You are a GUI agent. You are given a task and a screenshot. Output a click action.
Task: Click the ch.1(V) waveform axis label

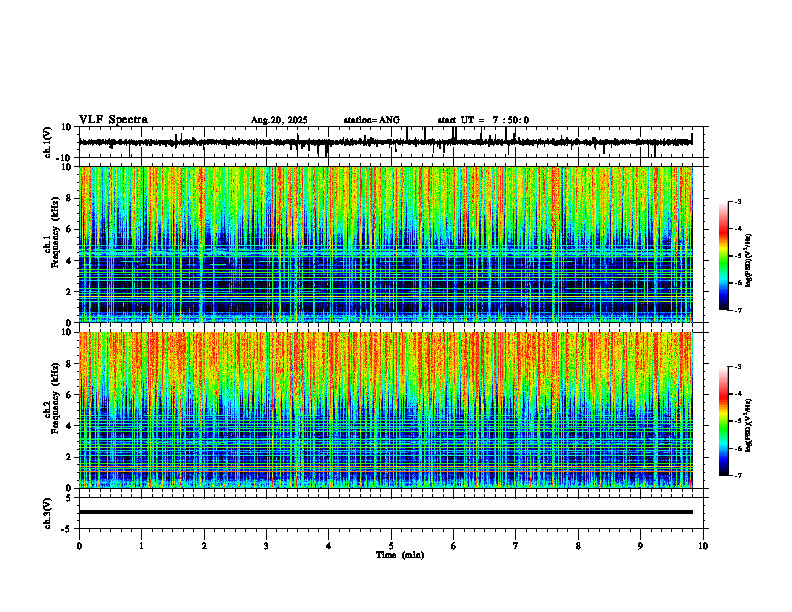tap(48, 142)
